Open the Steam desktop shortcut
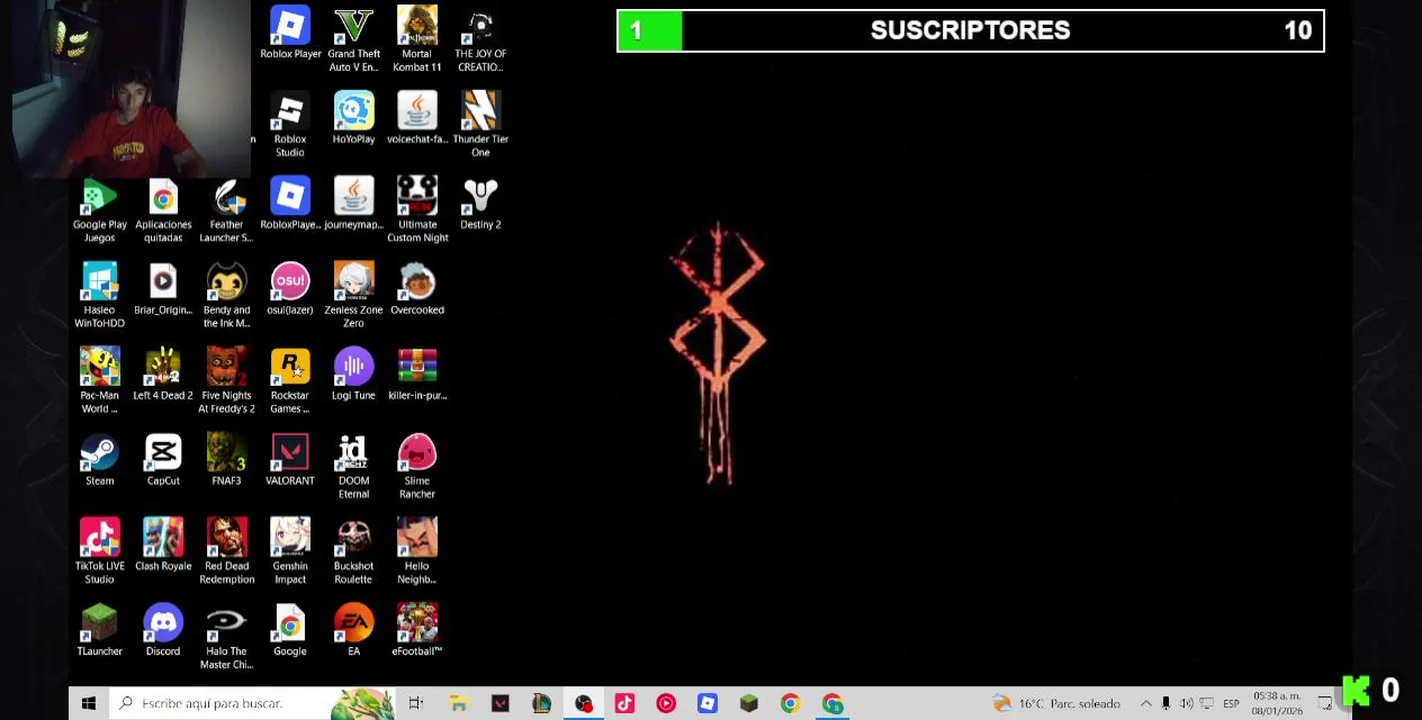1422x720 pixels. 99,460
